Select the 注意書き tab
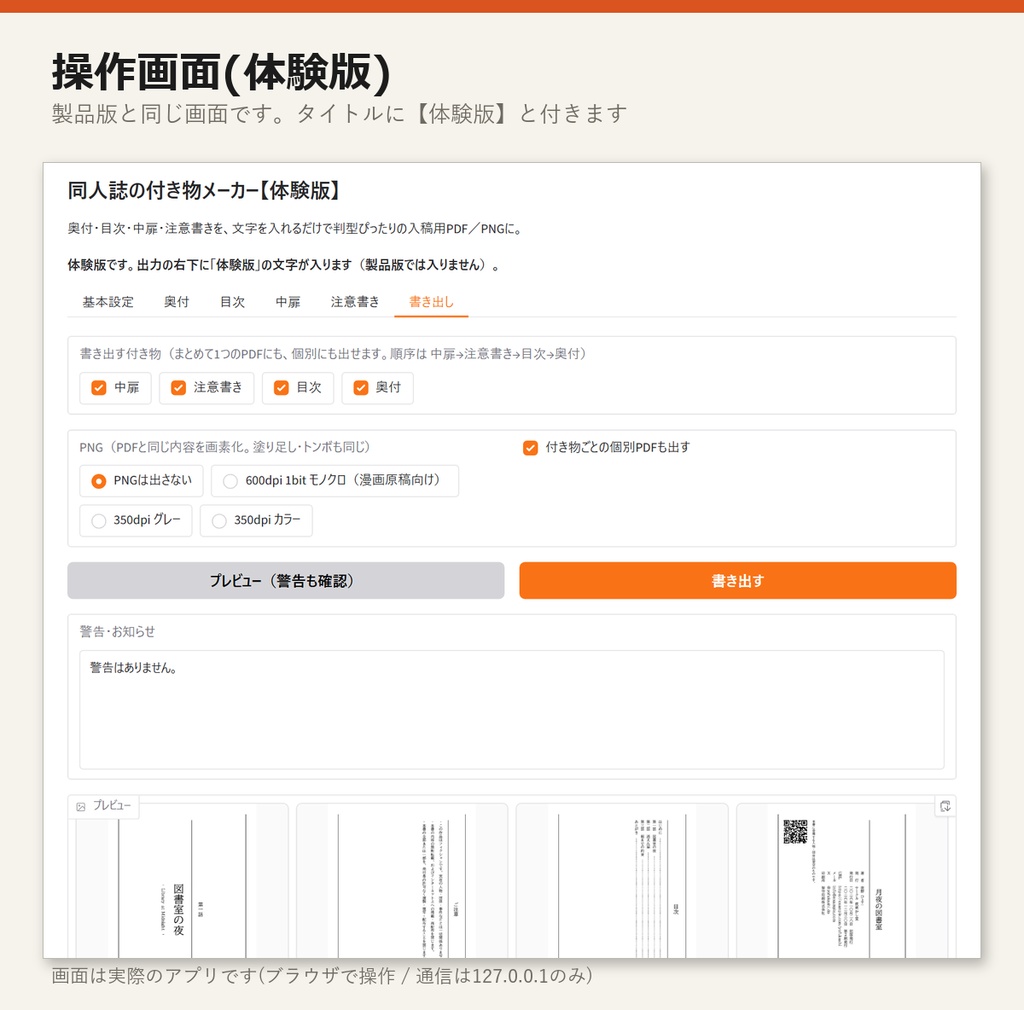The height and width of the screenshot is (1010, 1024). (x=355, y=302)
